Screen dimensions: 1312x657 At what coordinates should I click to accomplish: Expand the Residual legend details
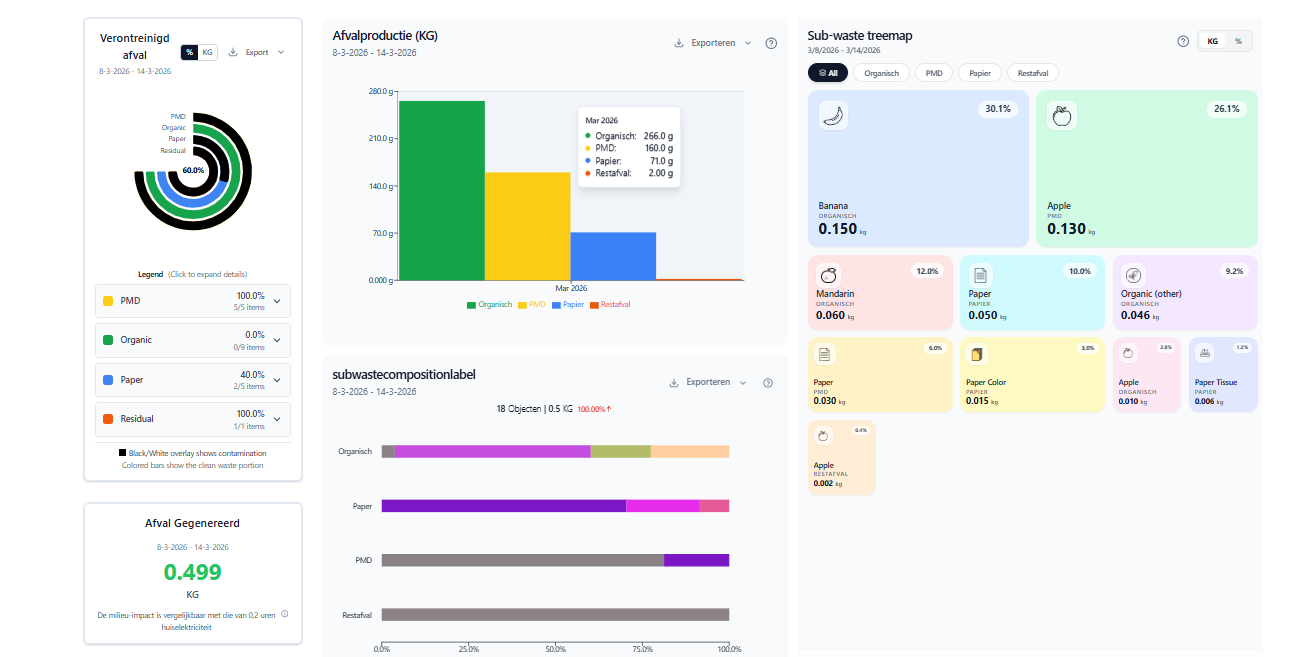pyautogui.click(x=277, y=419)
